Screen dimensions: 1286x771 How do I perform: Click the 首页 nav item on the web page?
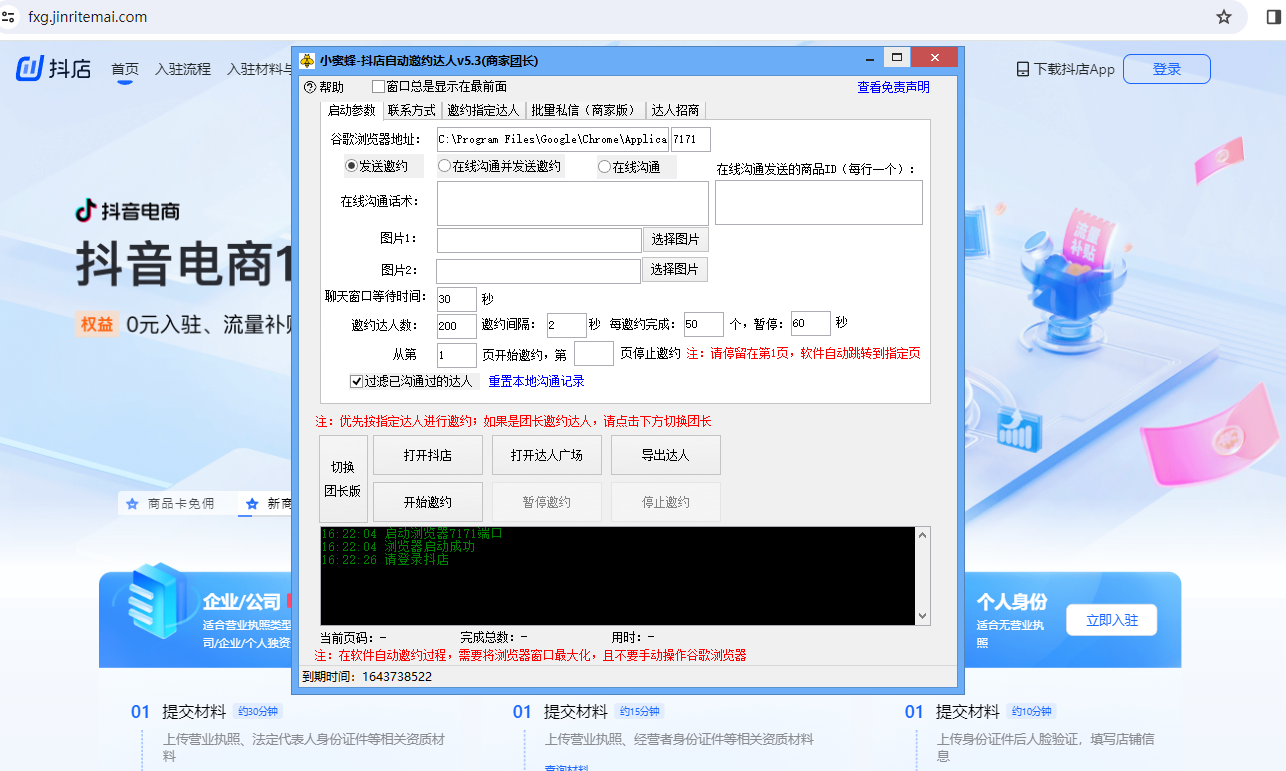click(x=125, y=69)
